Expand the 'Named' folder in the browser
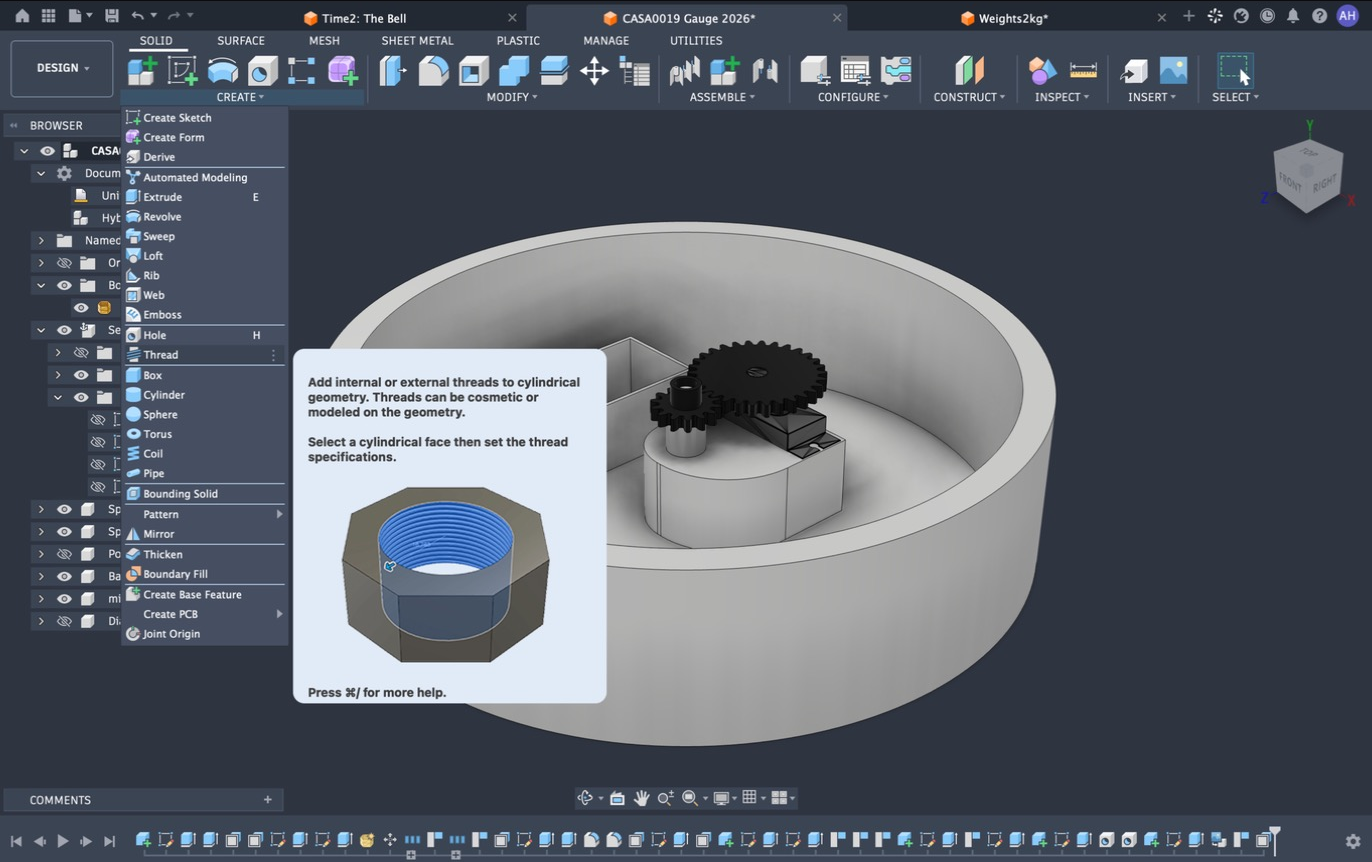 pos(41,240)
